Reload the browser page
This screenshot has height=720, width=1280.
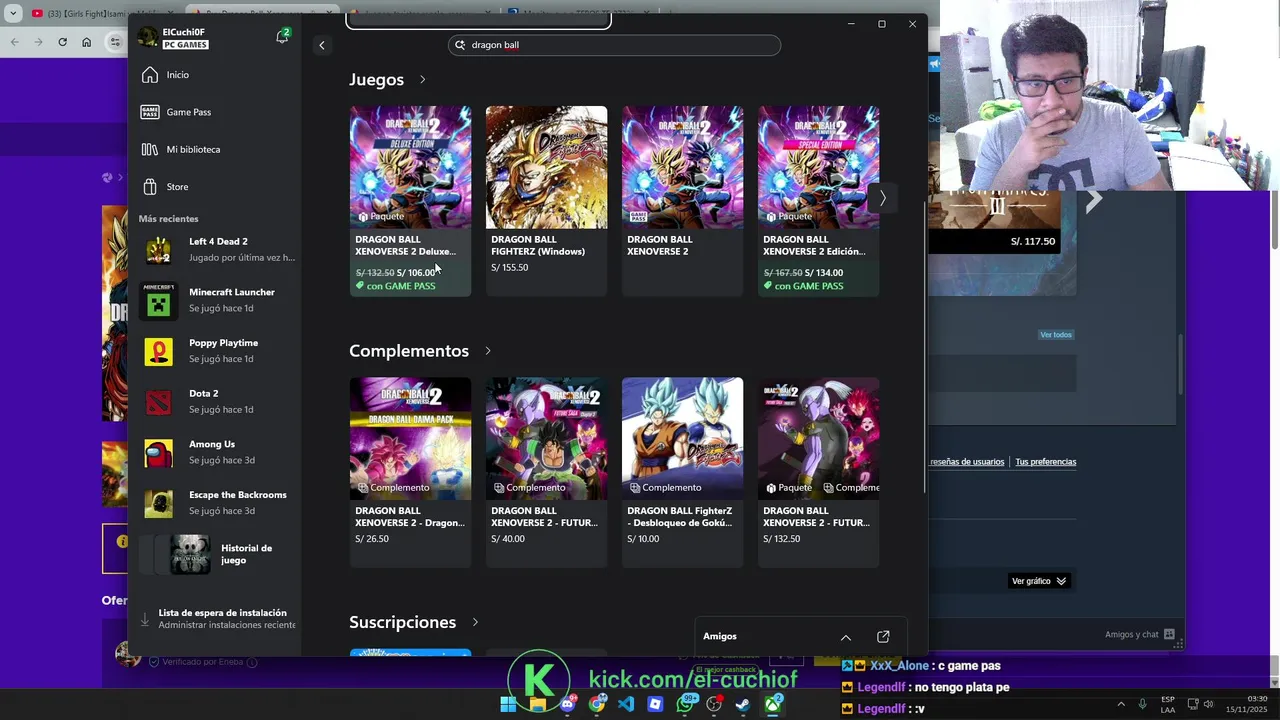(x=62, y=42)
